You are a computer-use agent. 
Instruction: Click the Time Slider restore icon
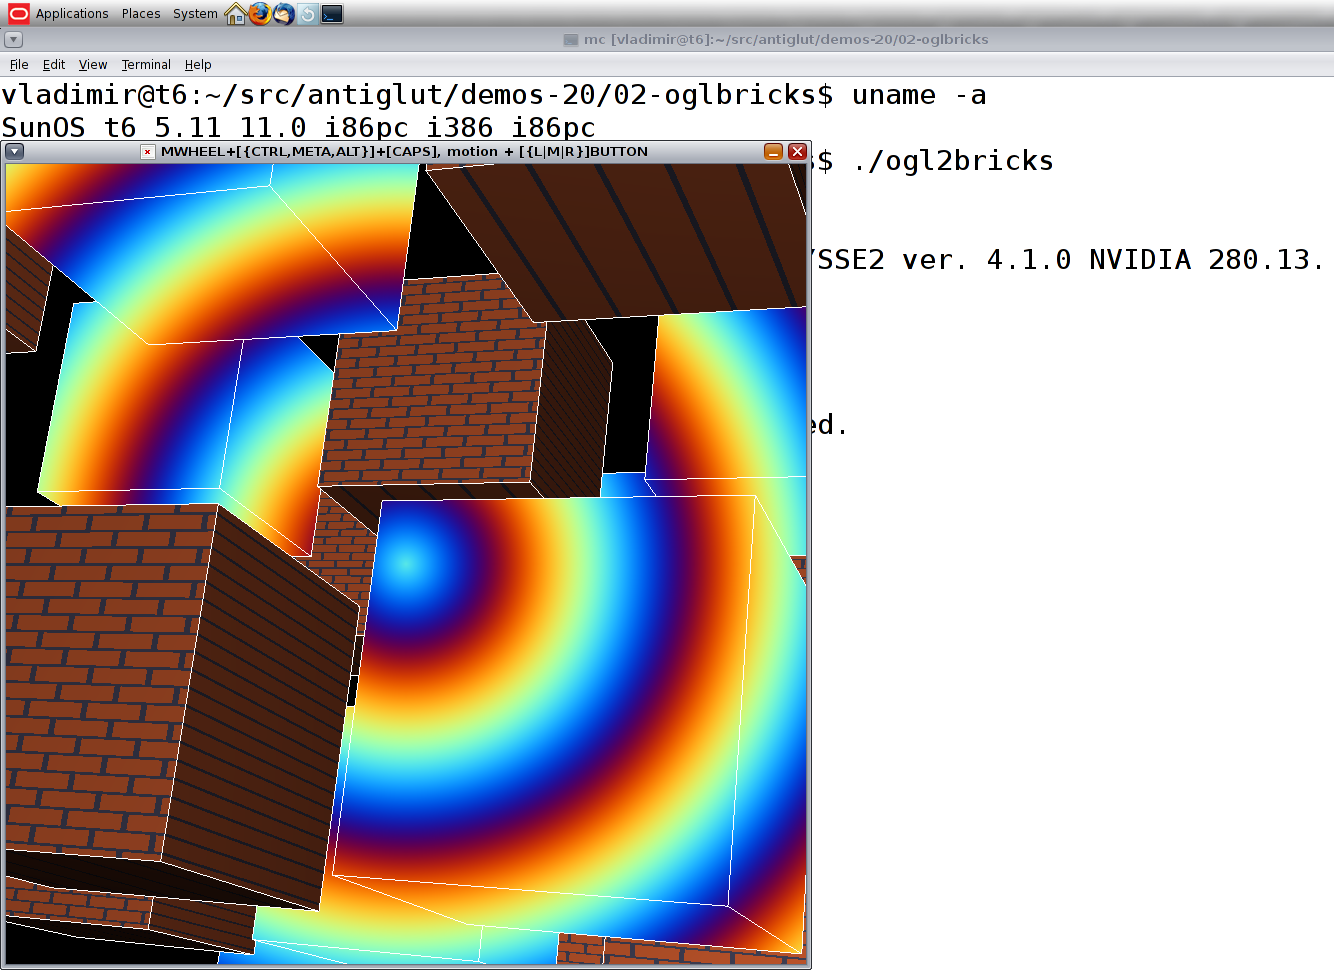[308, 14]
